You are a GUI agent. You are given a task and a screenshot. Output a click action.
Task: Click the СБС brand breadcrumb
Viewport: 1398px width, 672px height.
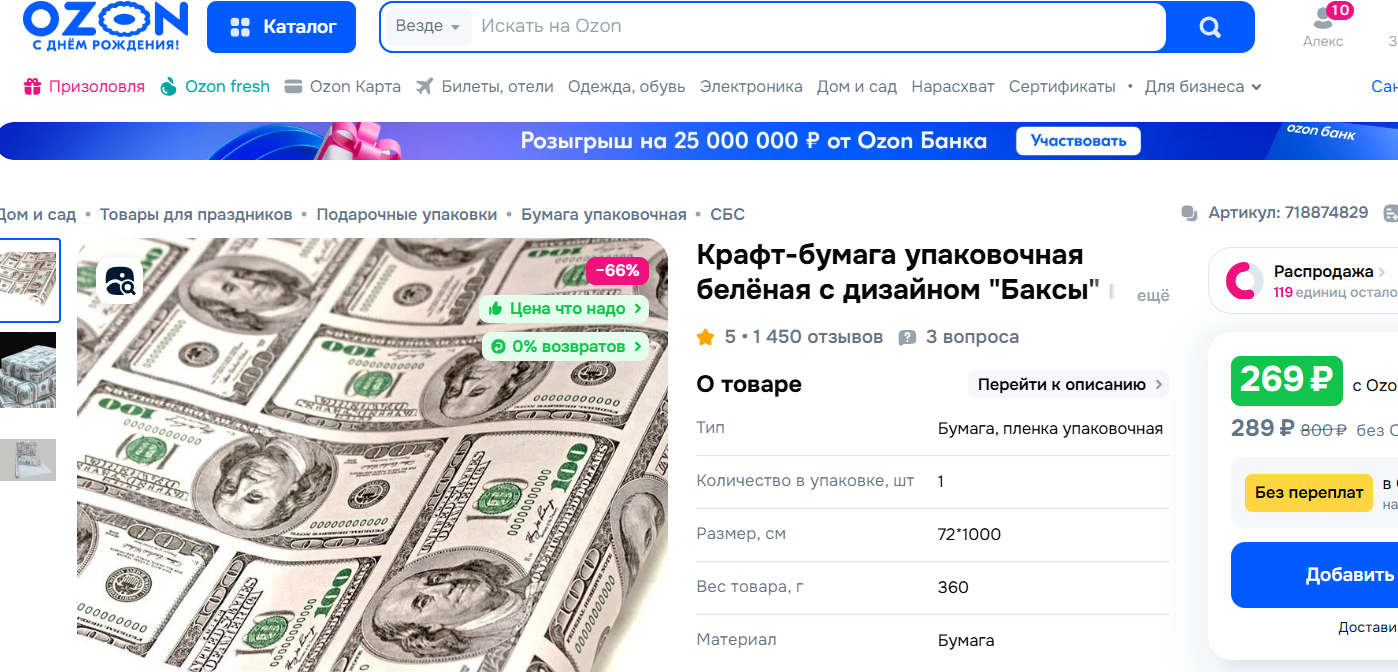(727, 214)
